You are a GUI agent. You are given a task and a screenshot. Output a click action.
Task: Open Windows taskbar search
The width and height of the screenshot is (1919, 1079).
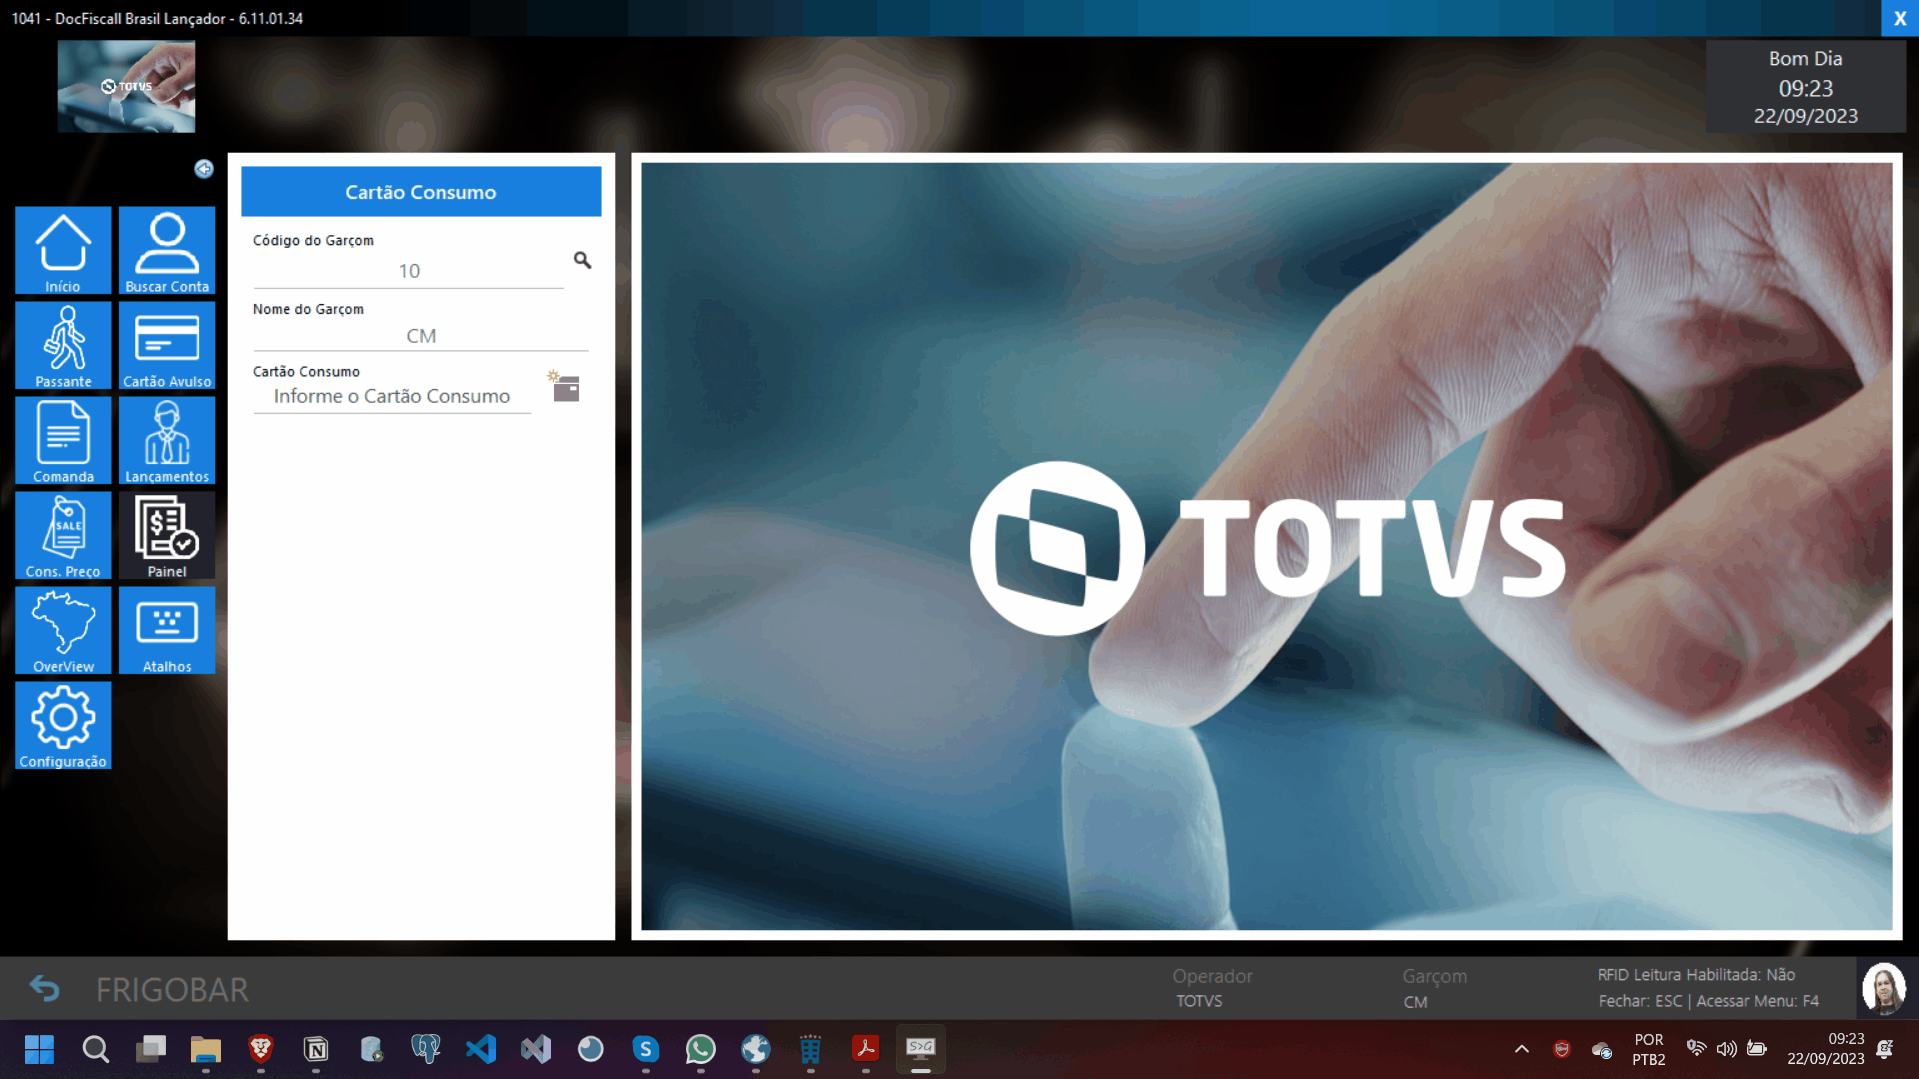(x=96, y=1049)
